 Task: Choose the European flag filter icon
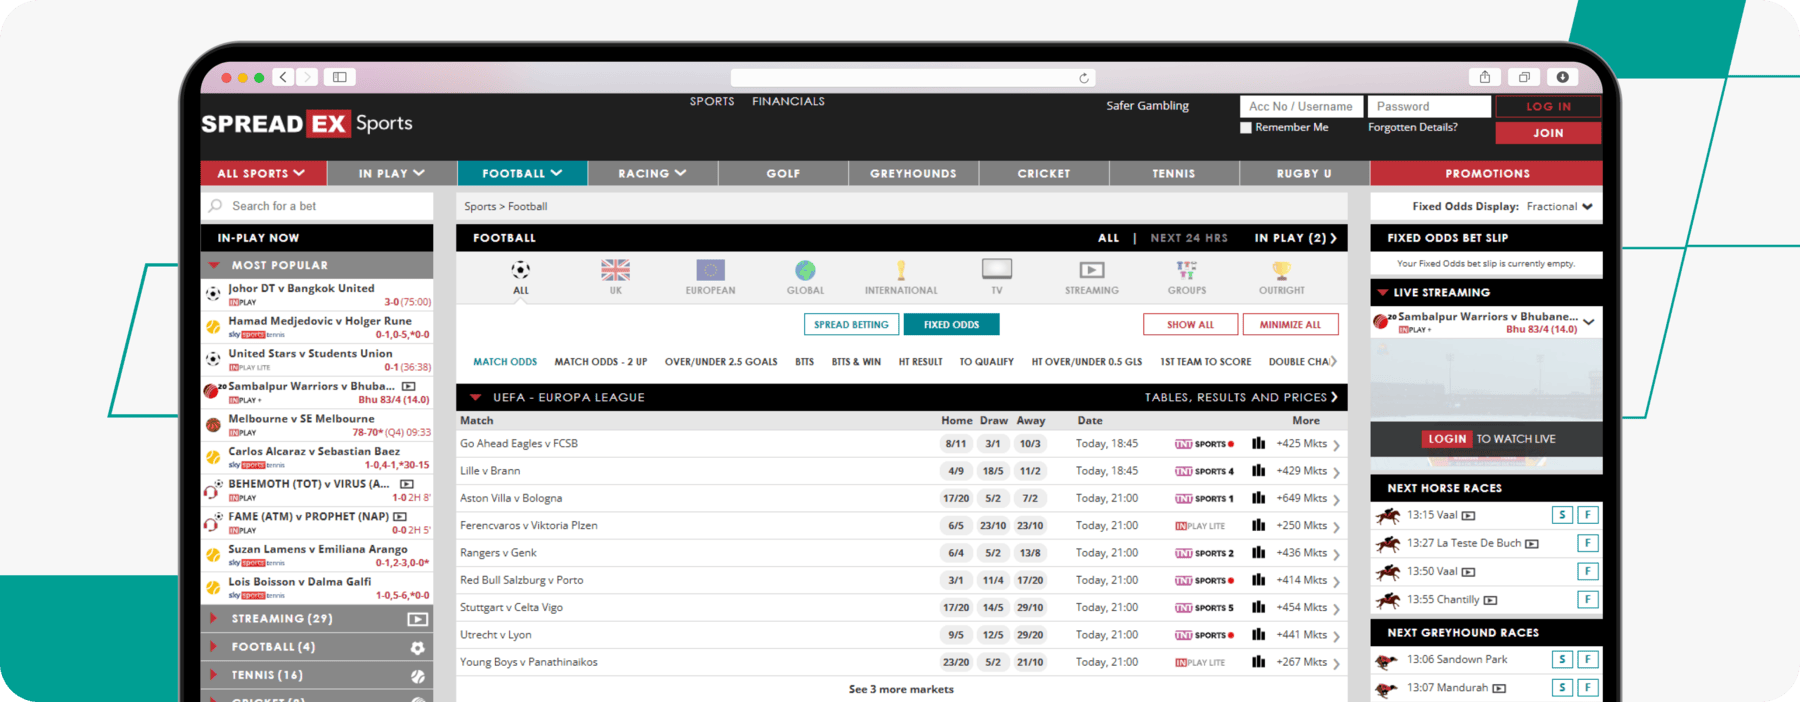tap(710, 270)
